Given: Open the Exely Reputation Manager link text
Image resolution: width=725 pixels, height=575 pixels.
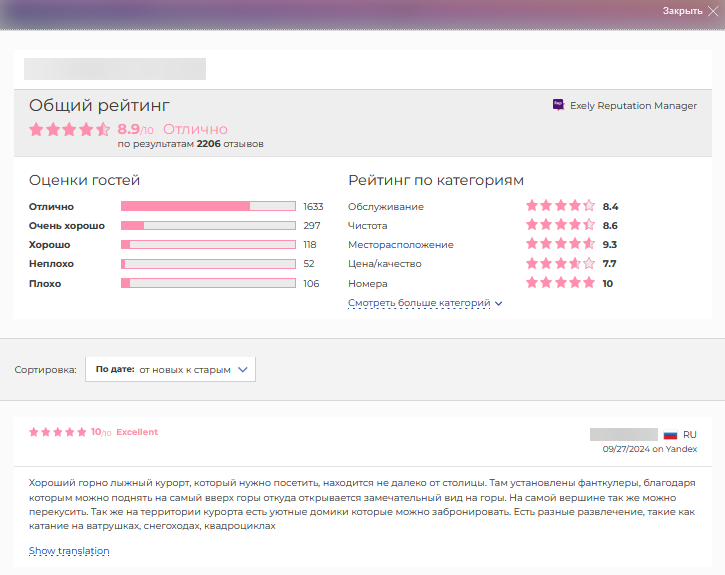Looking at the screenshot, I should pos(633,106).
